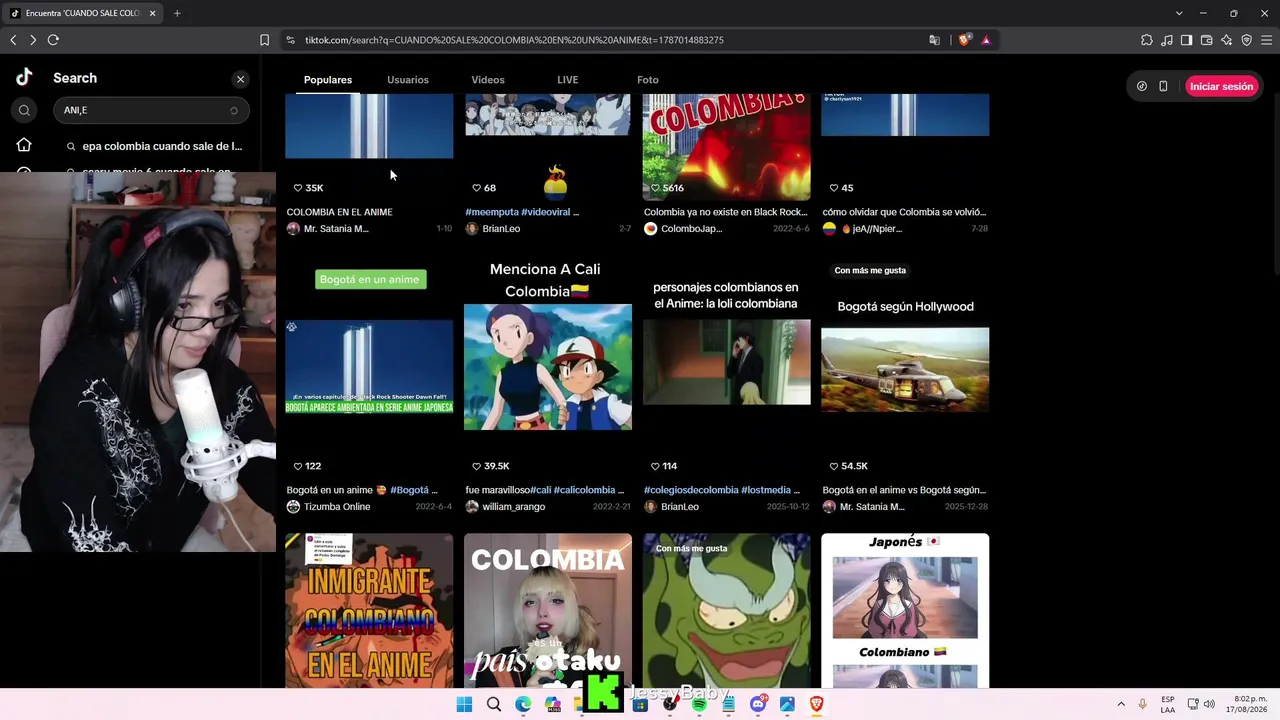
Task: Open the browser hamburger menu
Action: pyautogui.click(x=1266, y=40)
